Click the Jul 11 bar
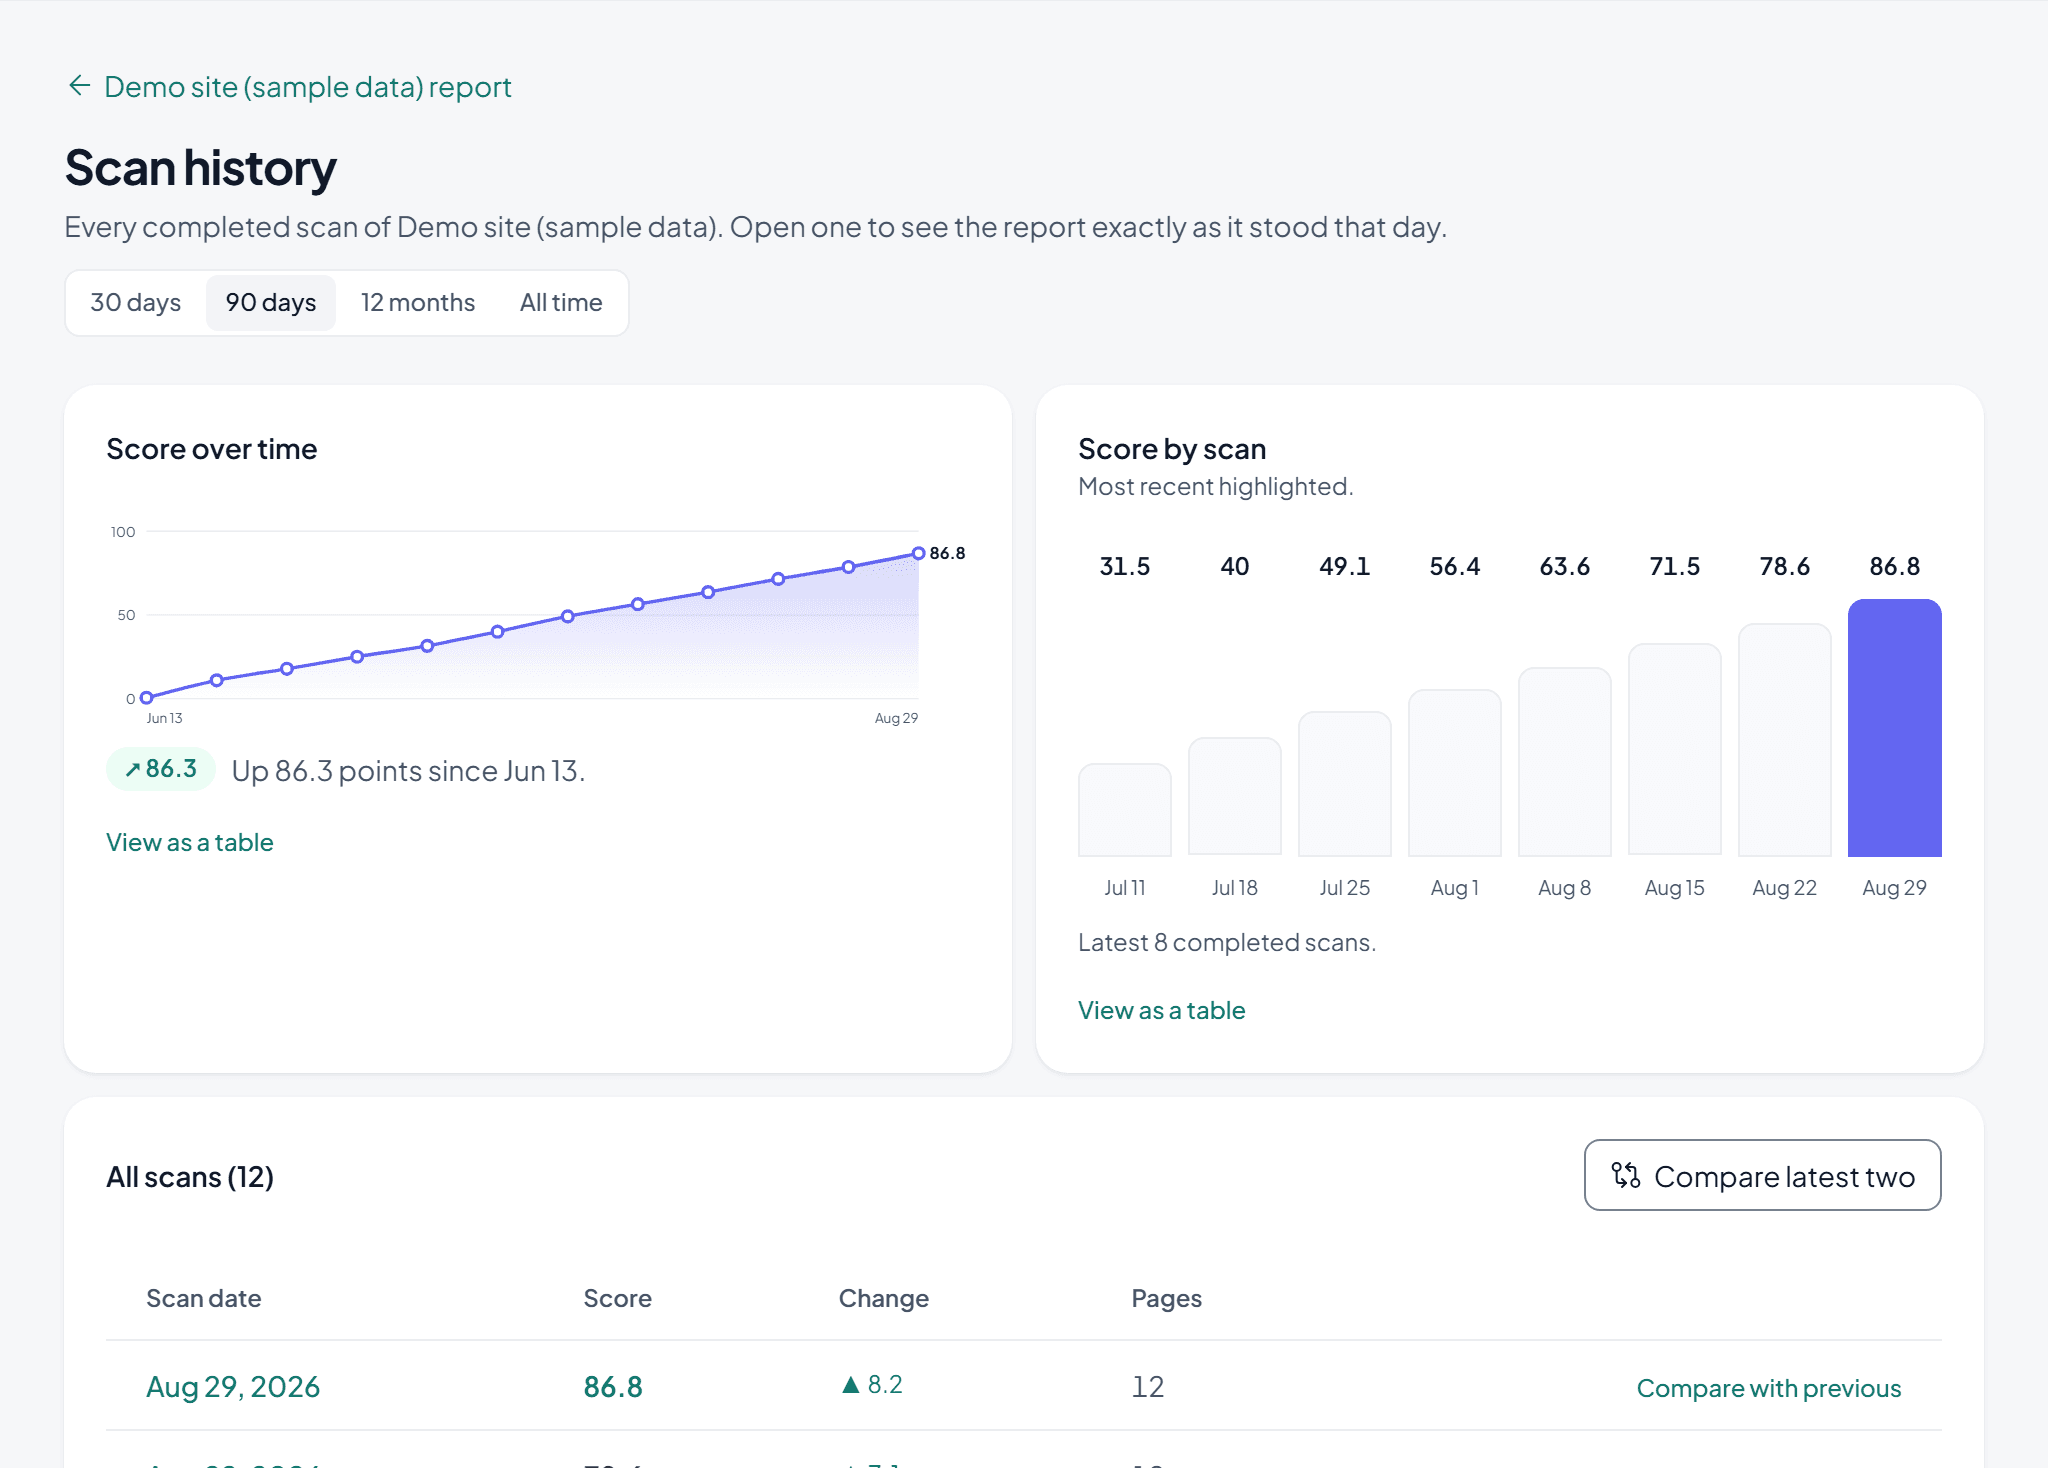The image size is (2048, 1468). point(1125,810)
